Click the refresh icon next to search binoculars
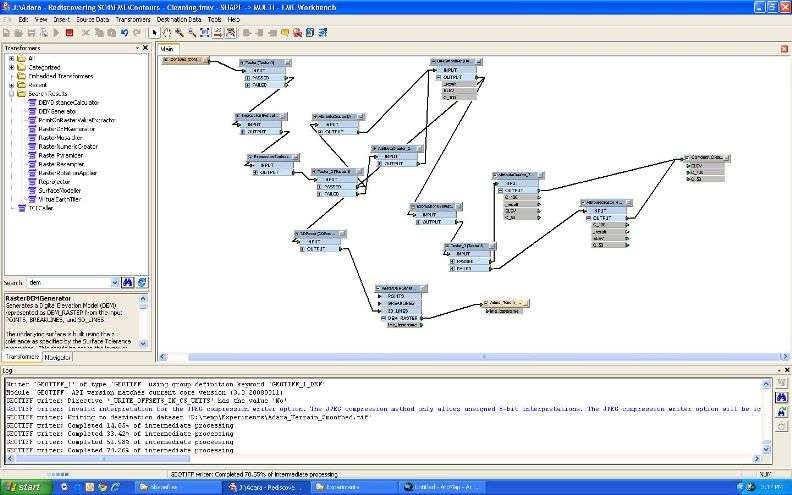 141,282
